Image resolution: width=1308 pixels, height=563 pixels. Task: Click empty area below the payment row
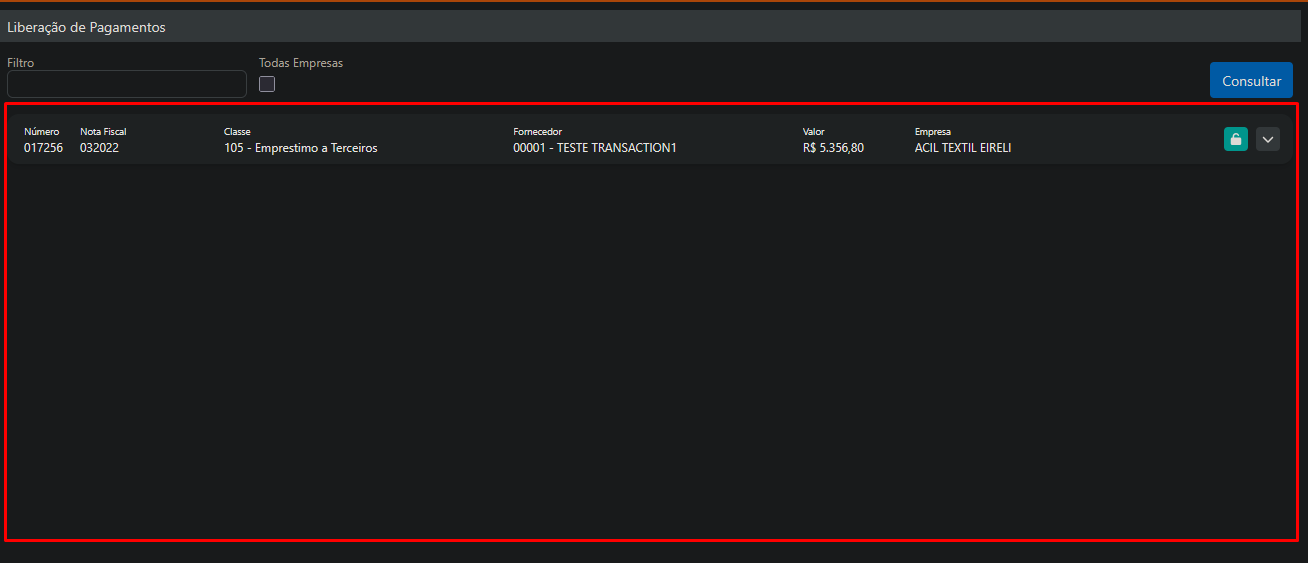pos(650,350)
